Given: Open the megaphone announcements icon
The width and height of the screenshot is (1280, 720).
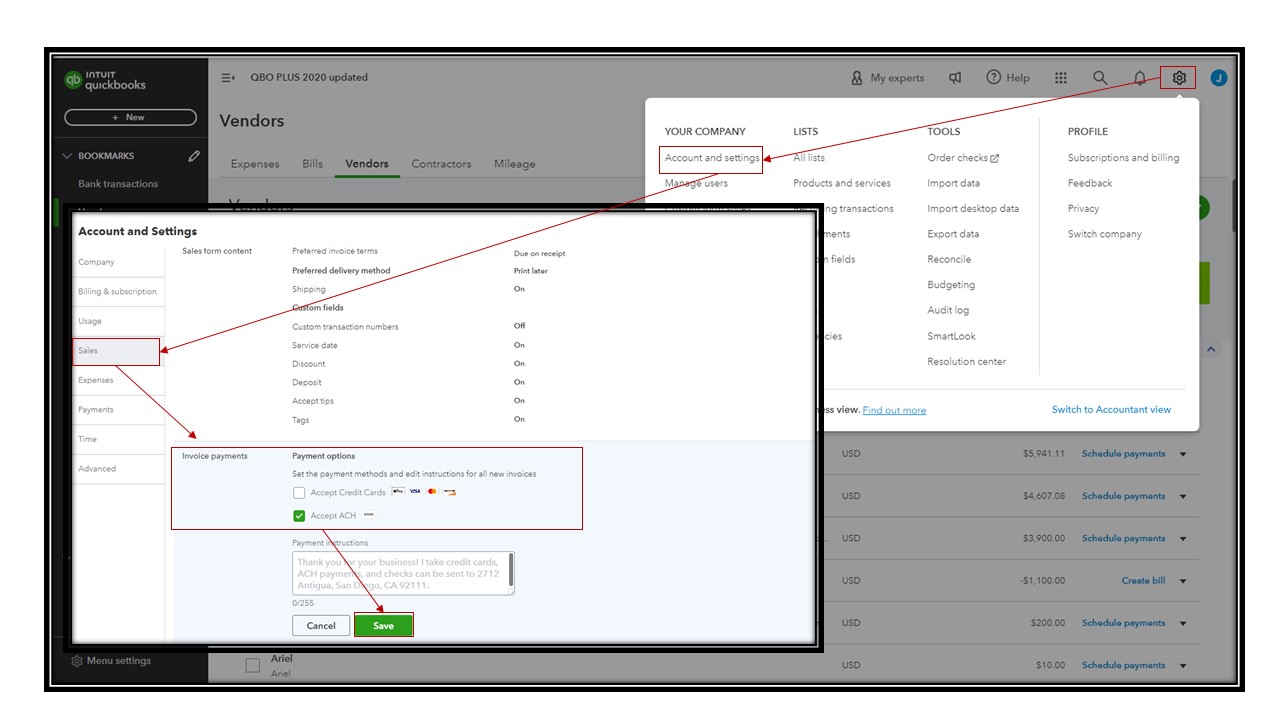Looking at the screenshot, I should [x=955, y=78].
